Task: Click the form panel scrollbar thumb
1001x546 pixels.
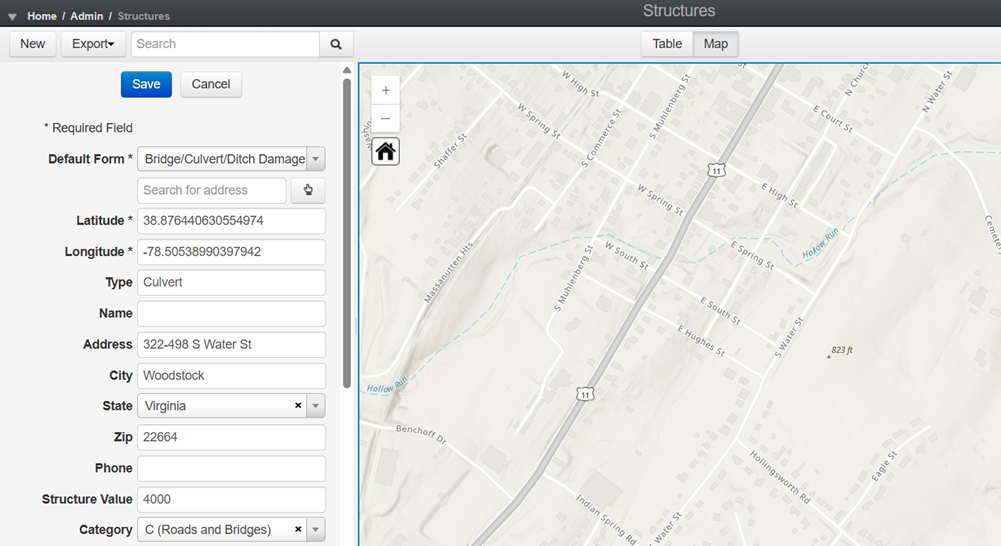Action: (347, 233)
